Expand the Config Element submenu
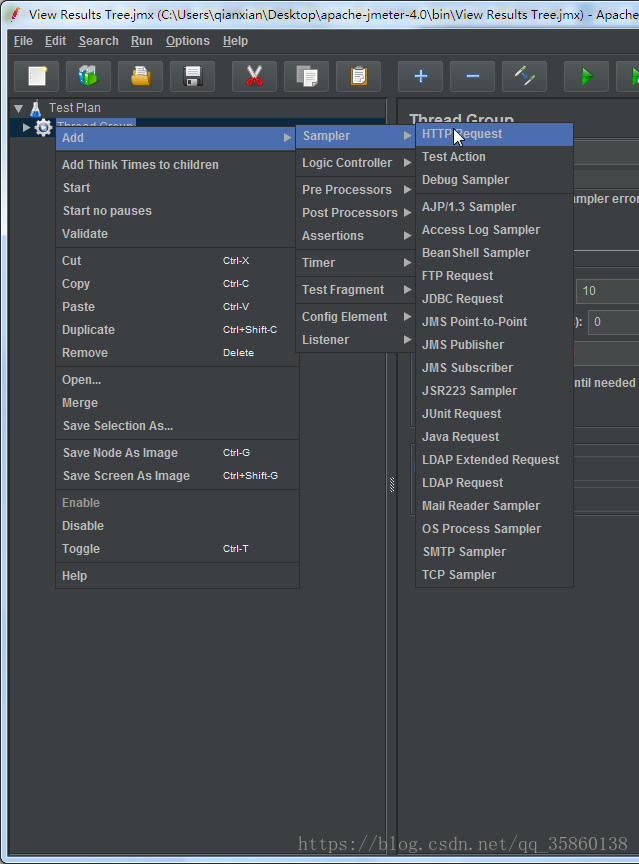The image size is (639, 864). (356, 317)
